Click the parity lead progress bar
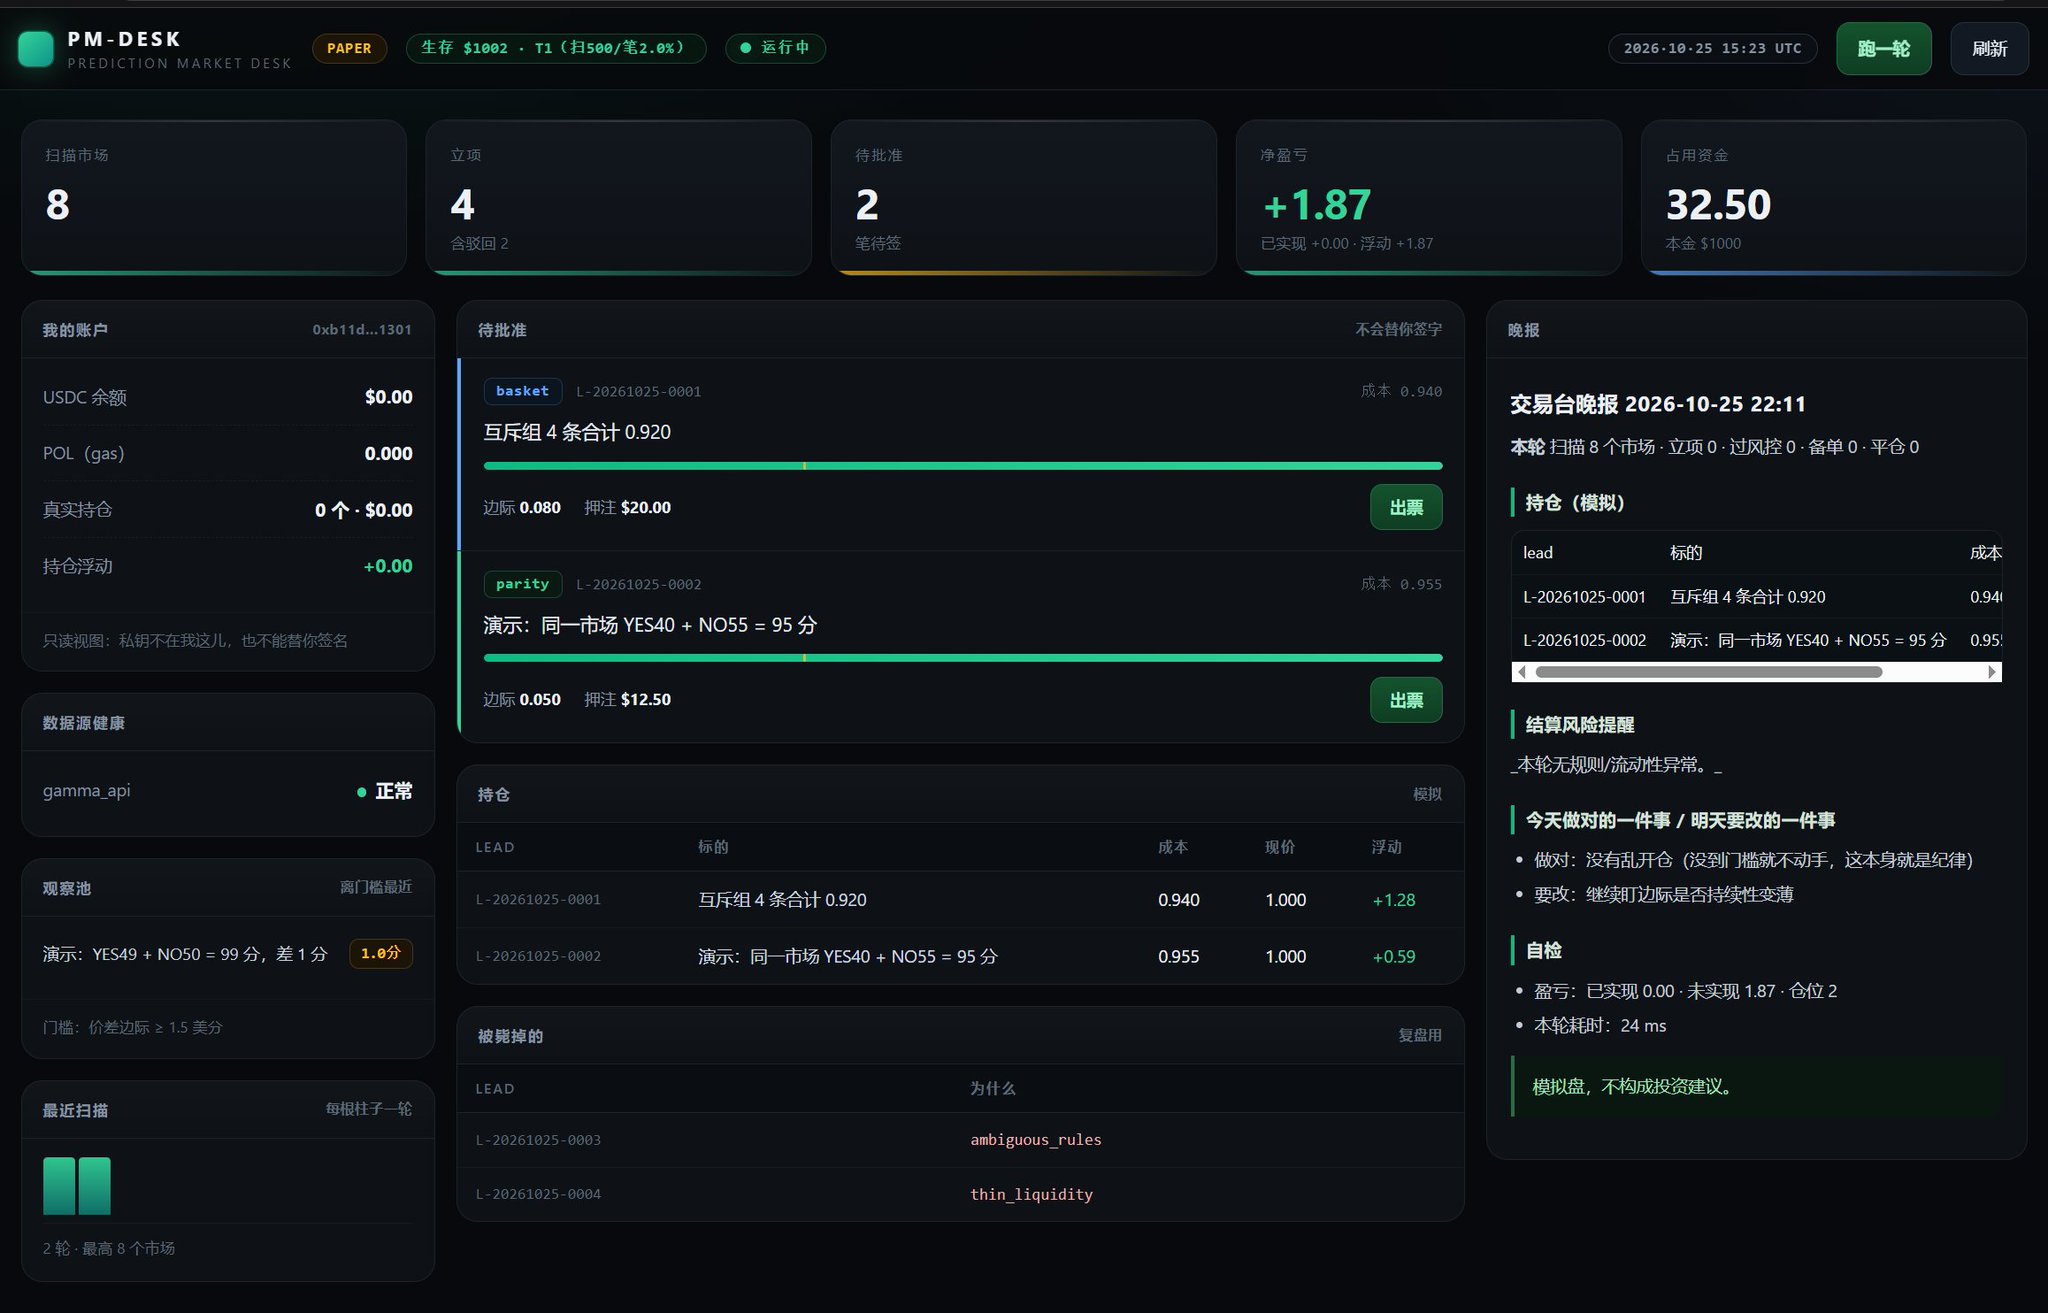This screenshot has width=2048, height=1313. [962, 658]
